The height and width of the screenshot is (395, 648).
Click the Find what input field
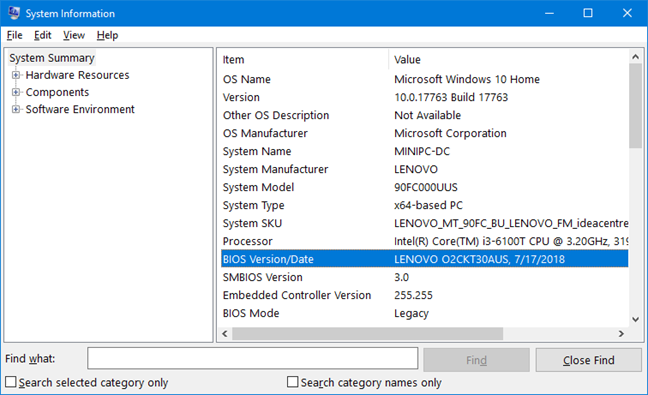coord(253,358)
